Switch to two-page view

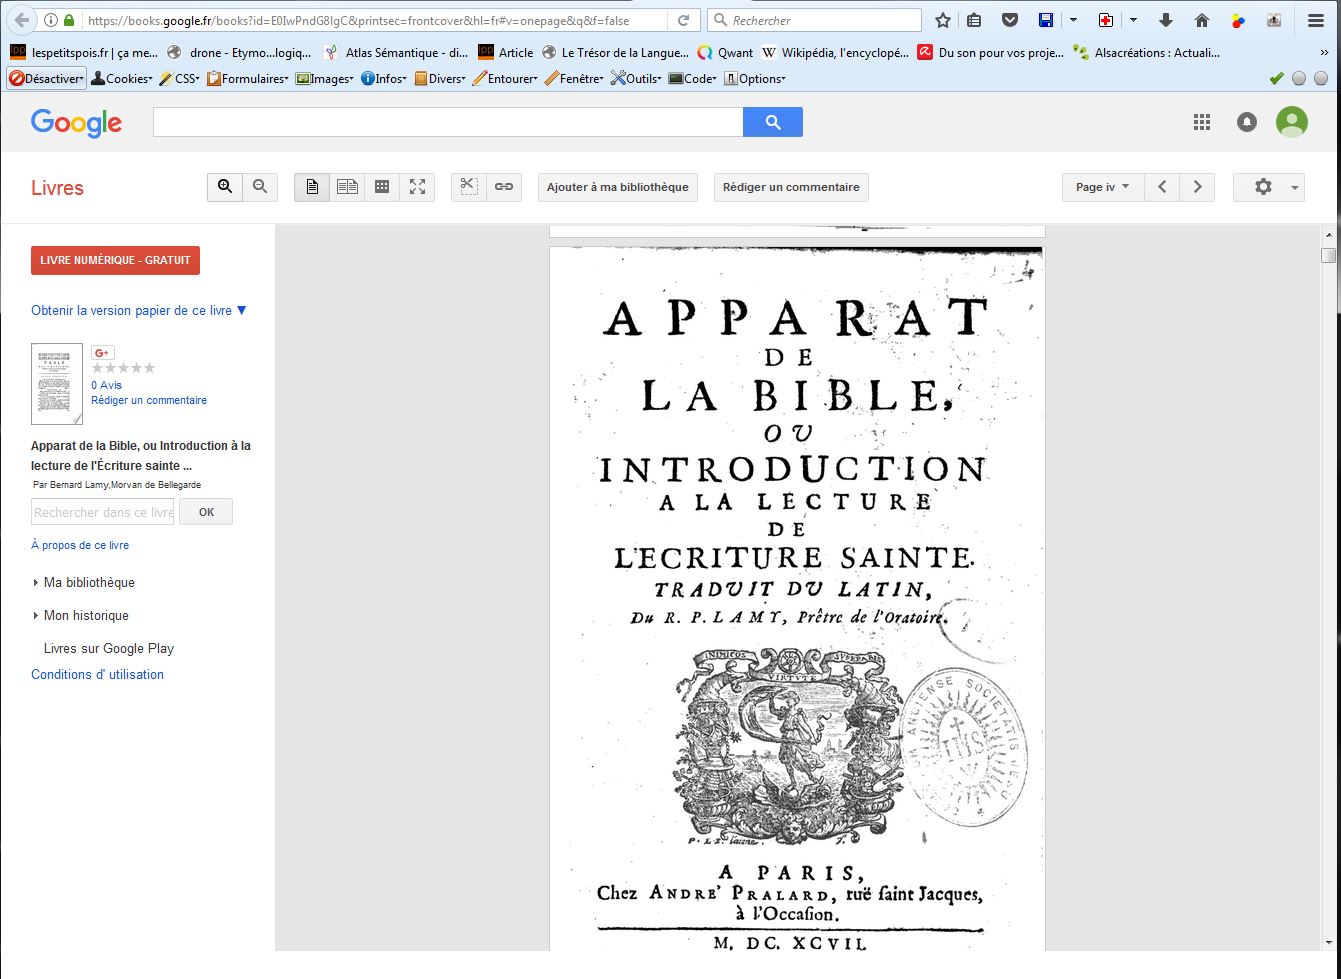click(x=347, y=187)
